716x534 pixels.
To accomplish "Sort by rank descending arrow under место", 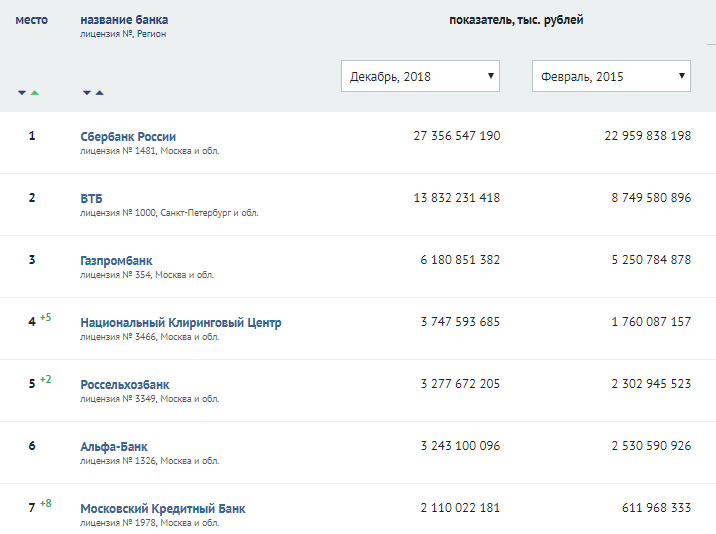I will point(22,93).
